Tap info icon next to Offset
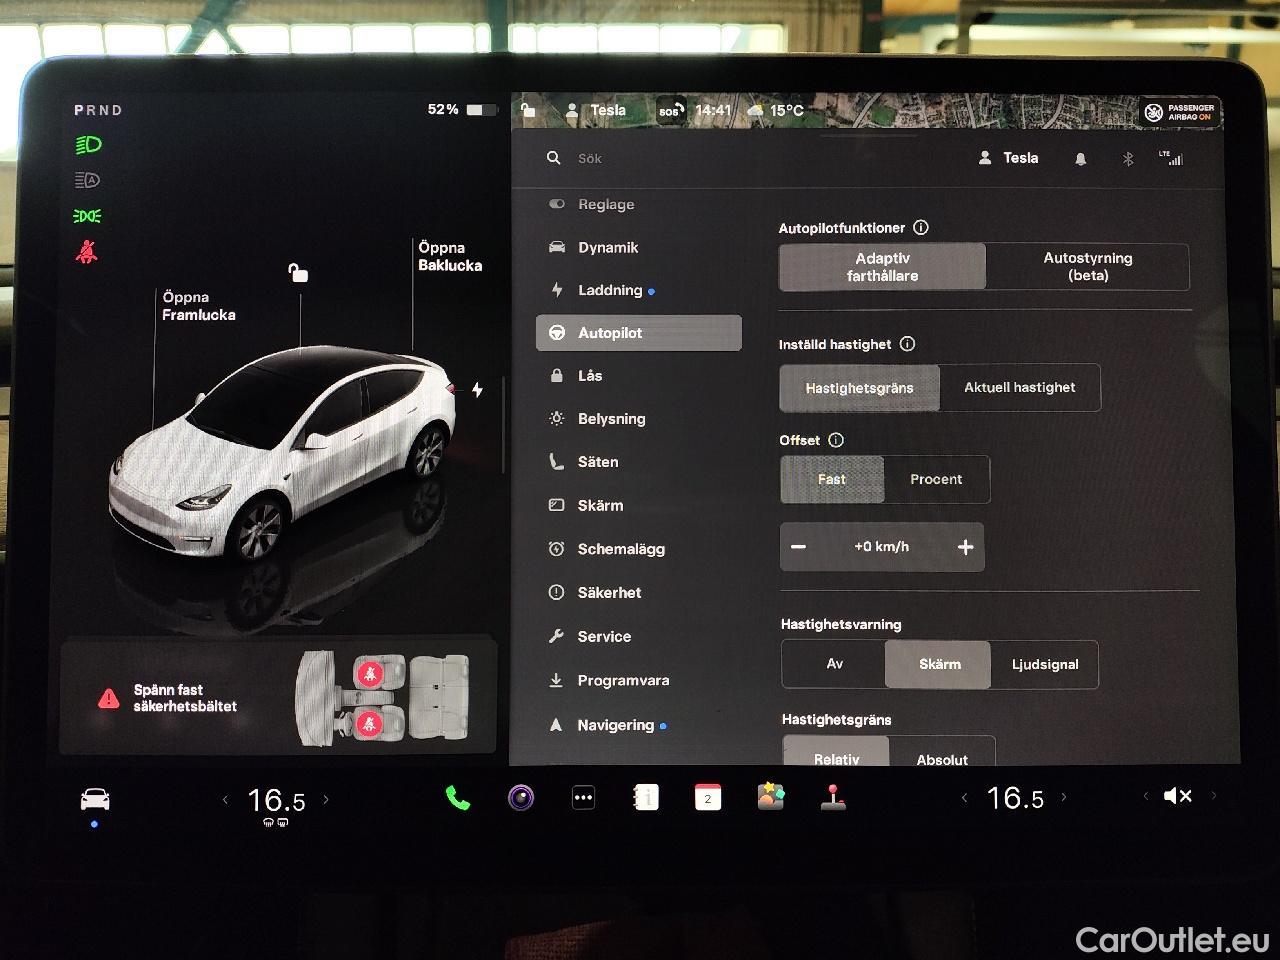 coord(836,440)
